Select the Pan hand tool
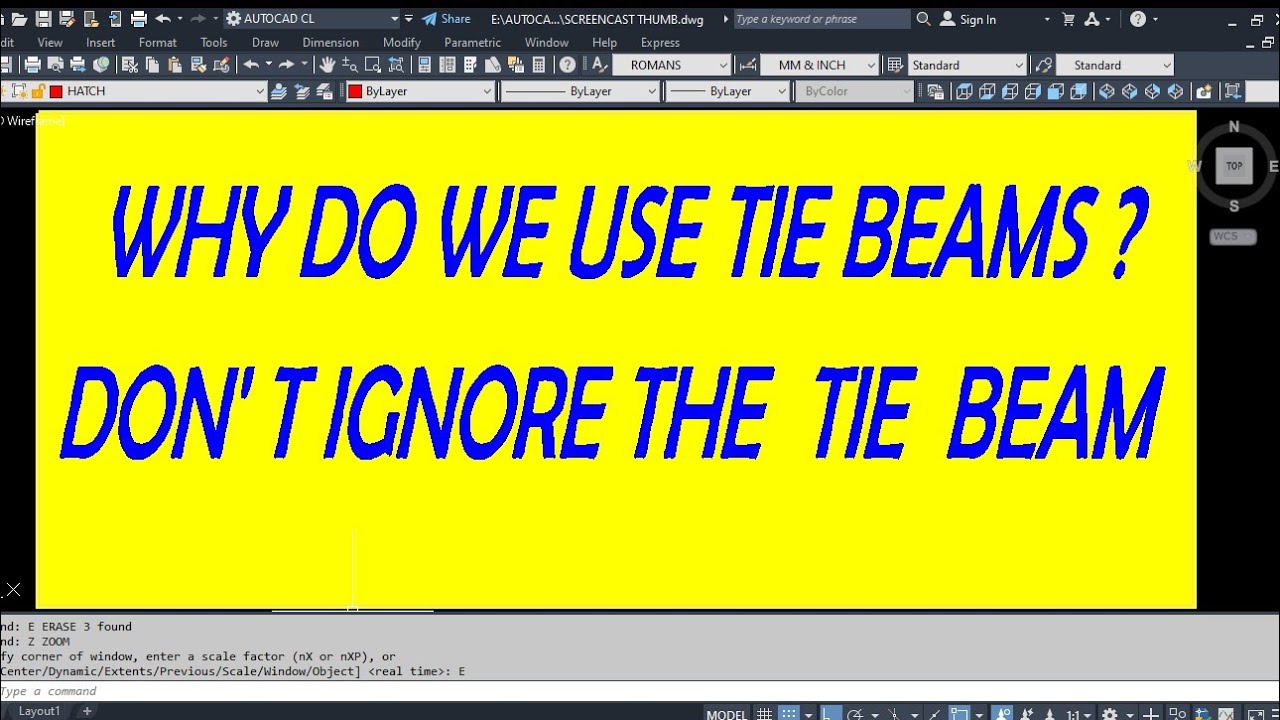 [327, 65]
